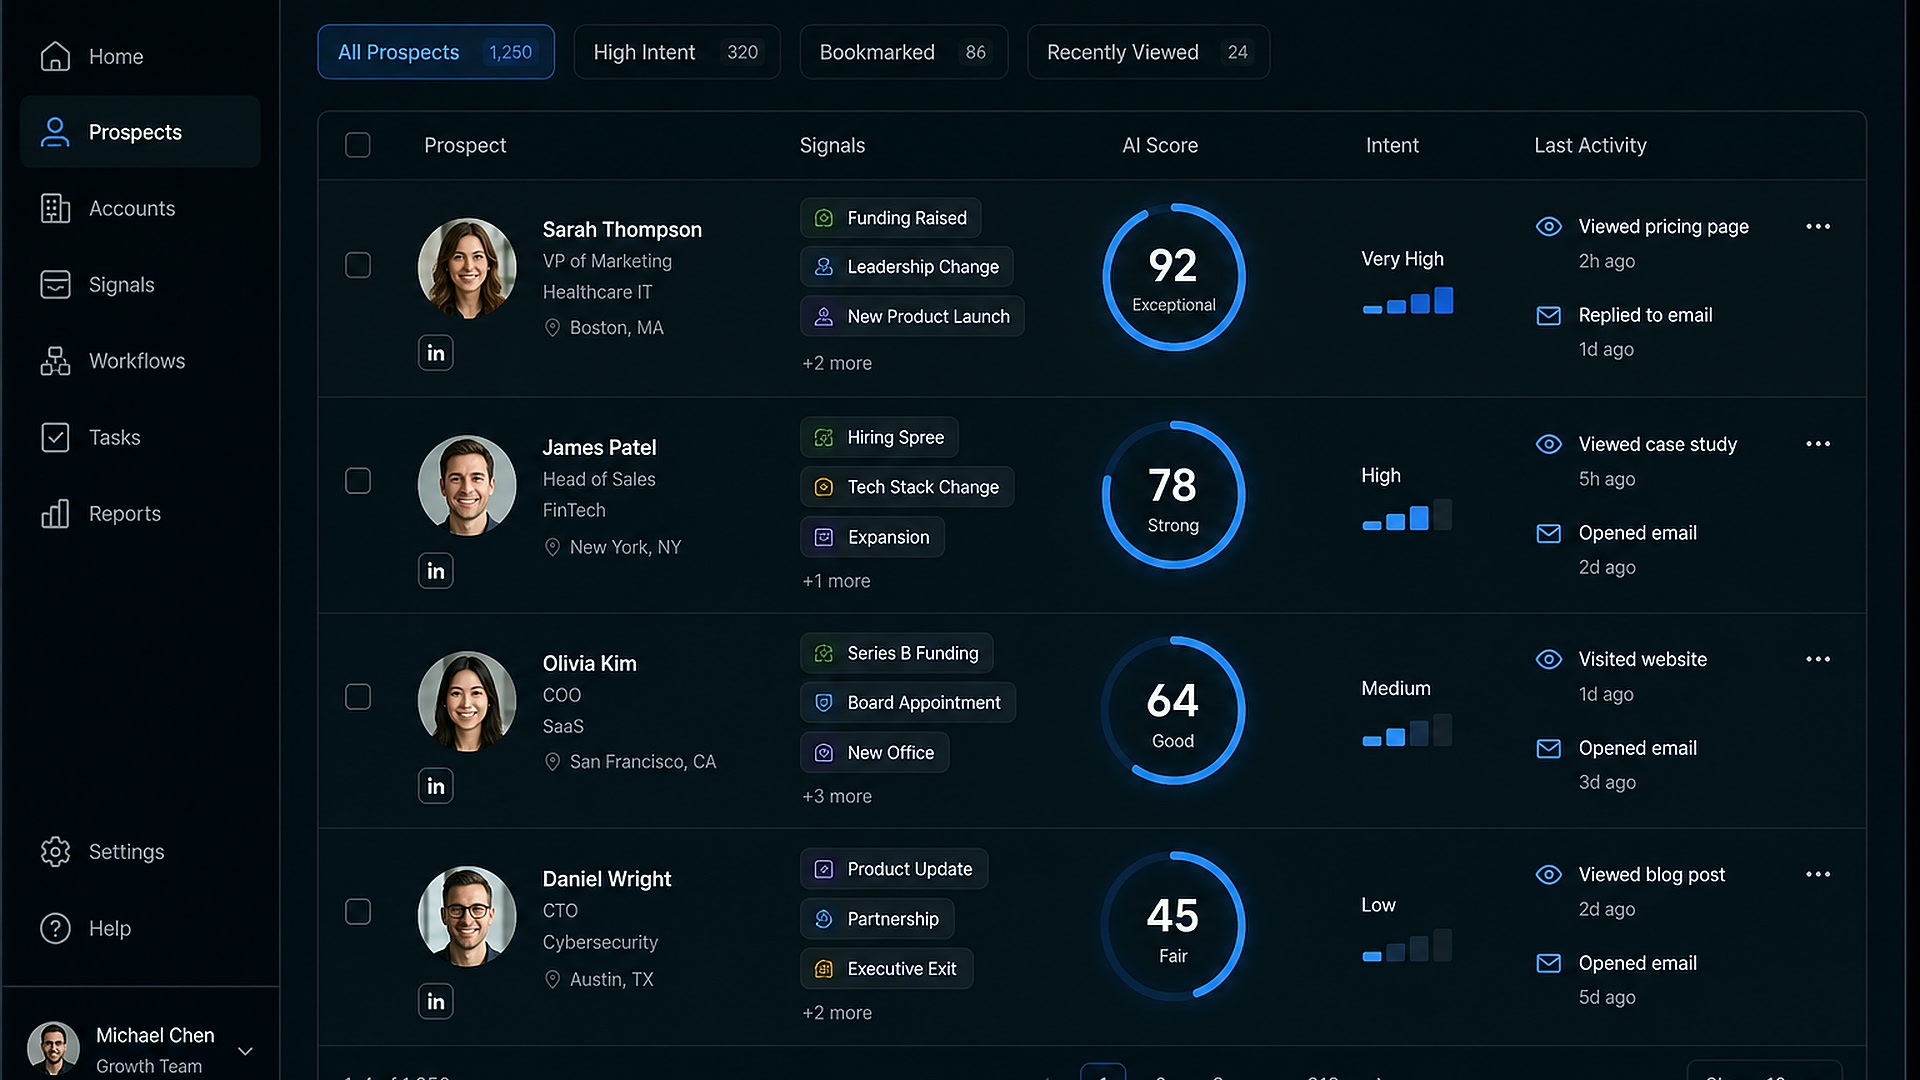Open the Help question mark icon
Image resolution: width=1920 pixels, height=1080 pixels.
point(55,928)
